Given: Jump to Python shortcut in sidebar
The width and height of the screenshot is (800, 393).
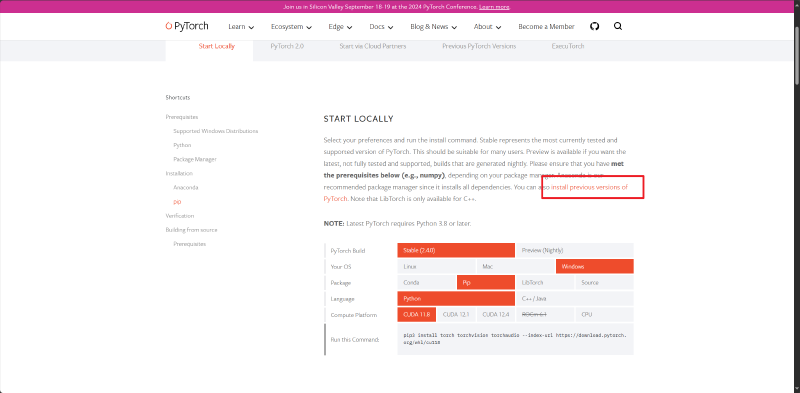Looking at the screenshot, I should [182, 145].
